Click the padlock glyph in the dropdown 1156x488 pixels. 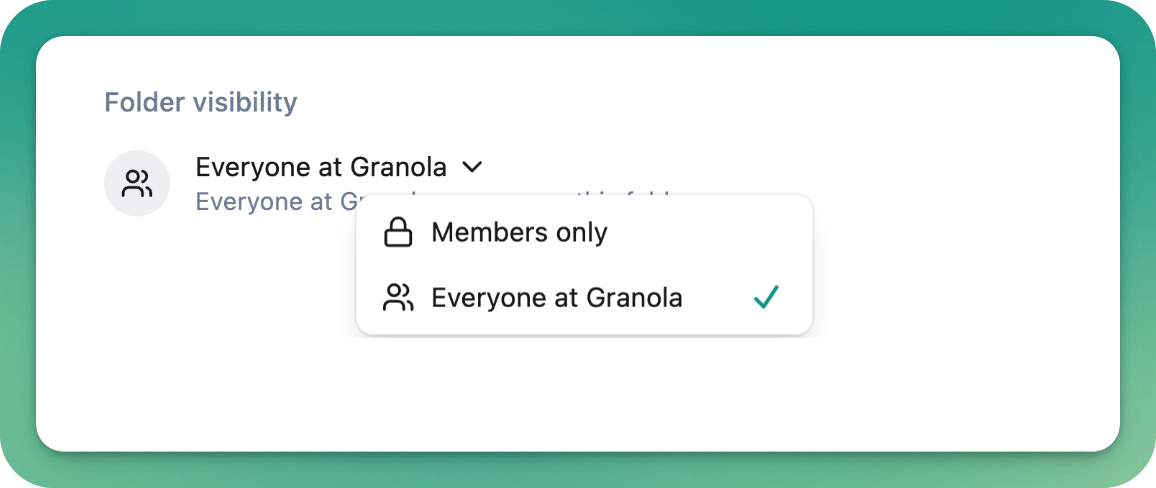(x=398, y=233)
